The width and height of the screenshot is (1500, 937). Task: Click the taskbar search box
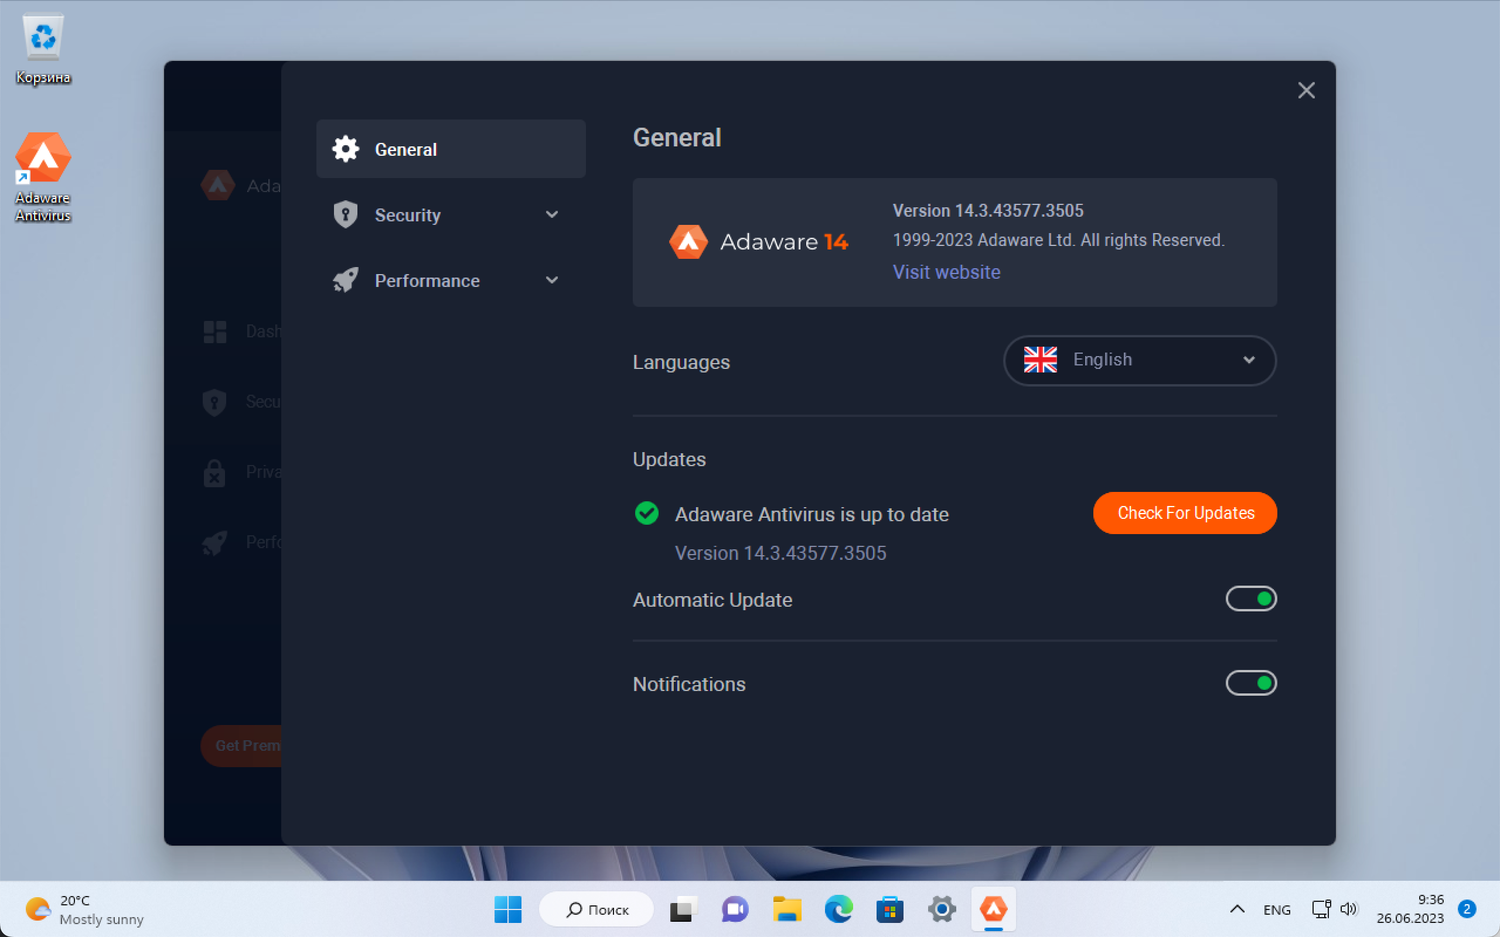click(x=597, y=909)
